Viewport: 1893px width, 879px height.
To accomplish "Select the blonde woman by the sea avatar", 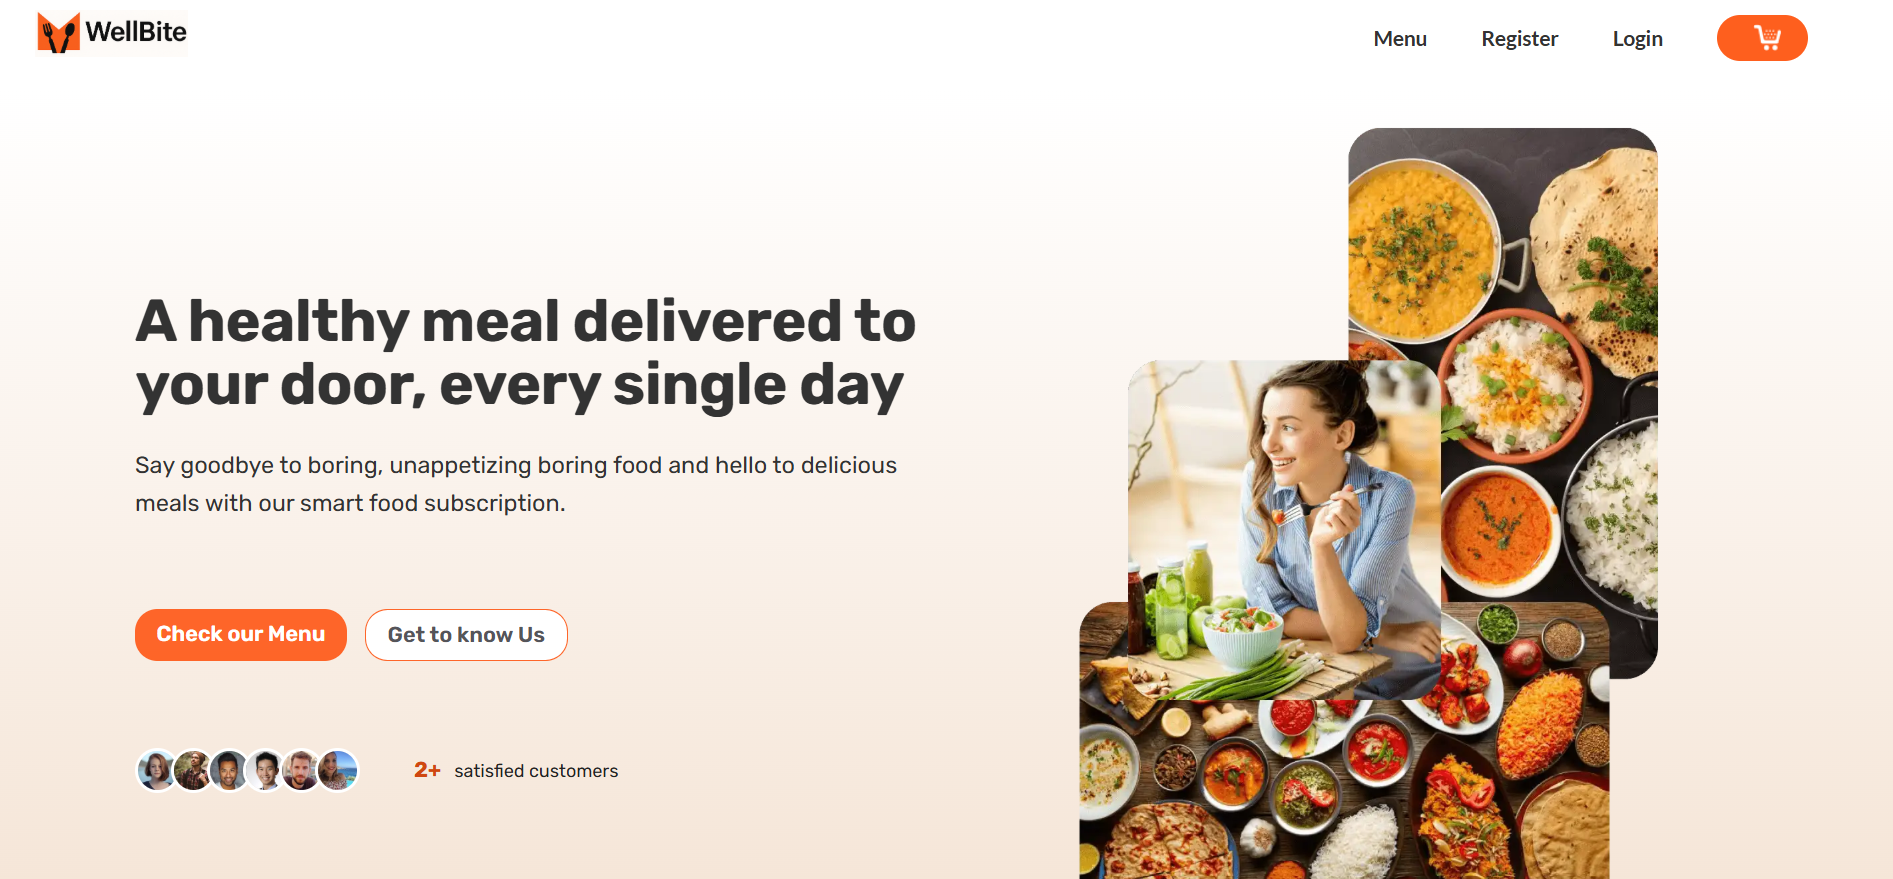I will (x=338, y=770).
